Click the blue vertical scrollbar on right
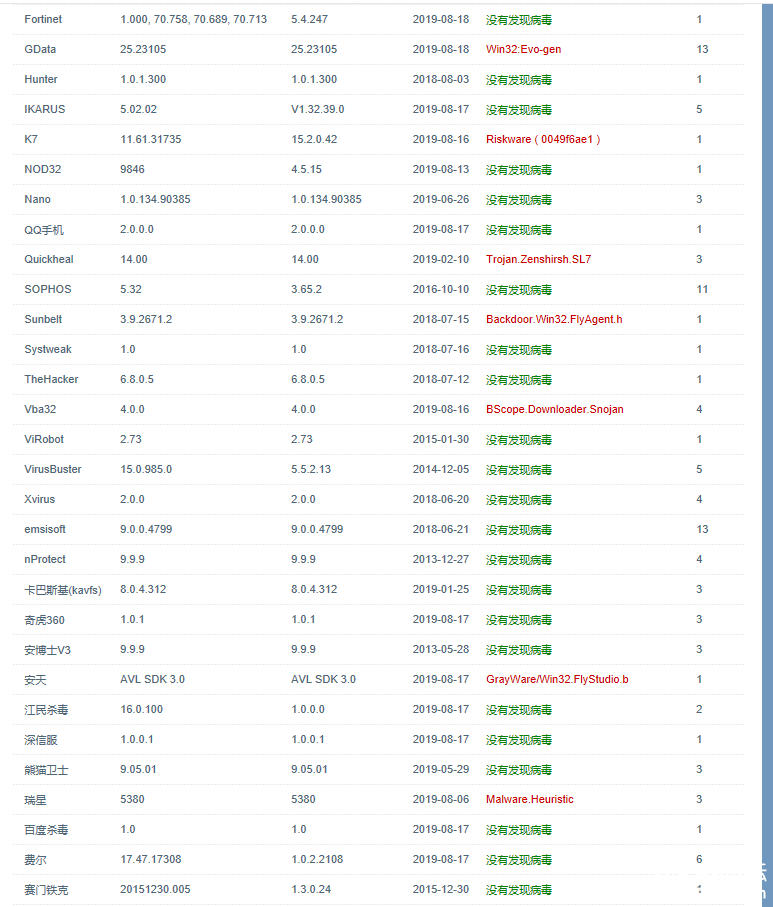Screen dimensions: 773x907 [767, 454]
